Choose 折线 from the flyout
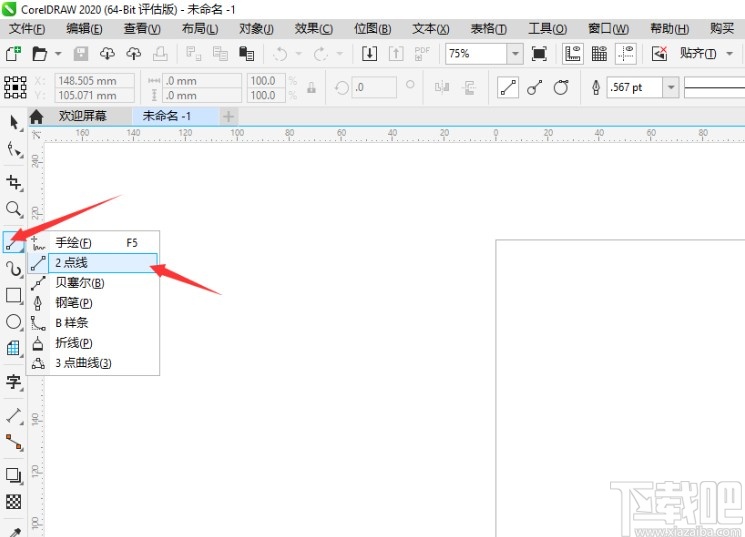 tap(92, 343)
